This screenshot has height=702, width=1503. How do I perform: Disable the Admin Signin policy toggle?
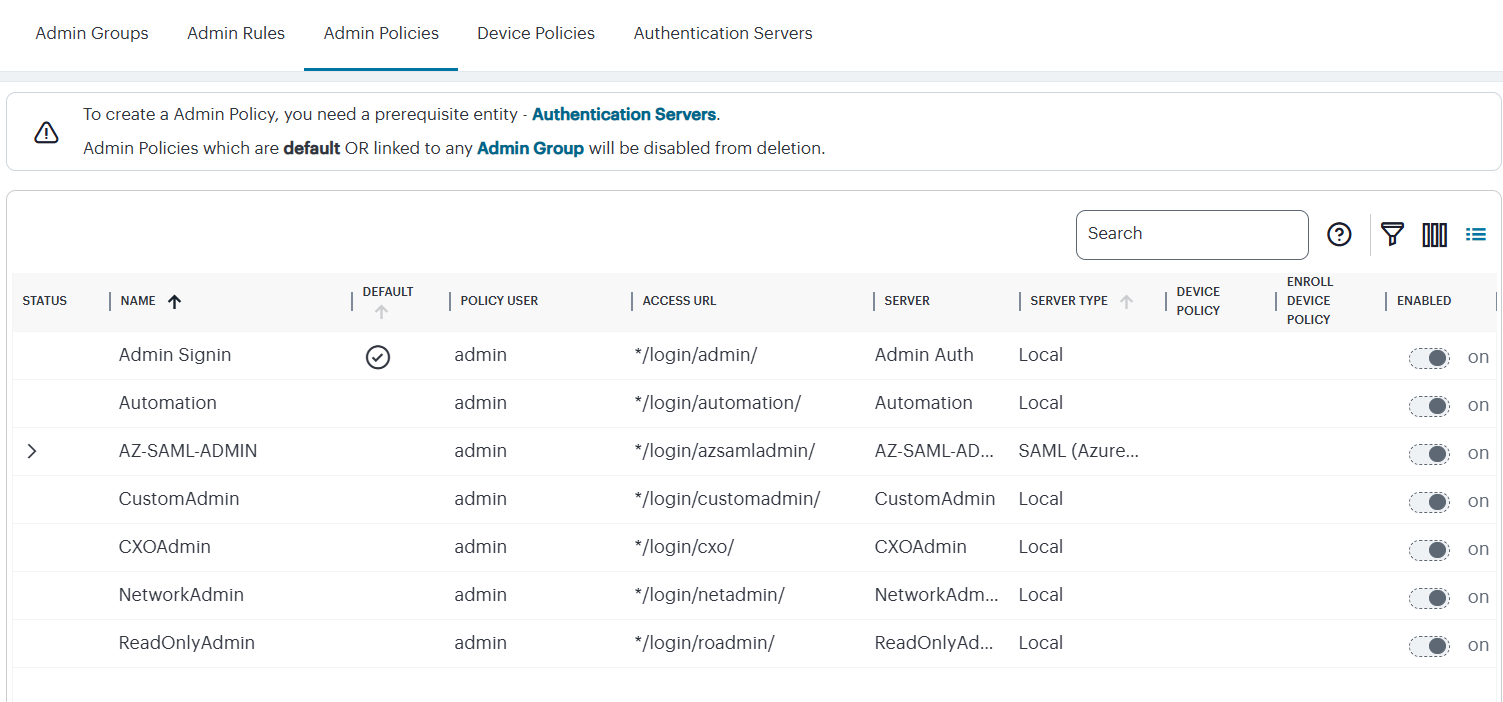[1429, 358]
